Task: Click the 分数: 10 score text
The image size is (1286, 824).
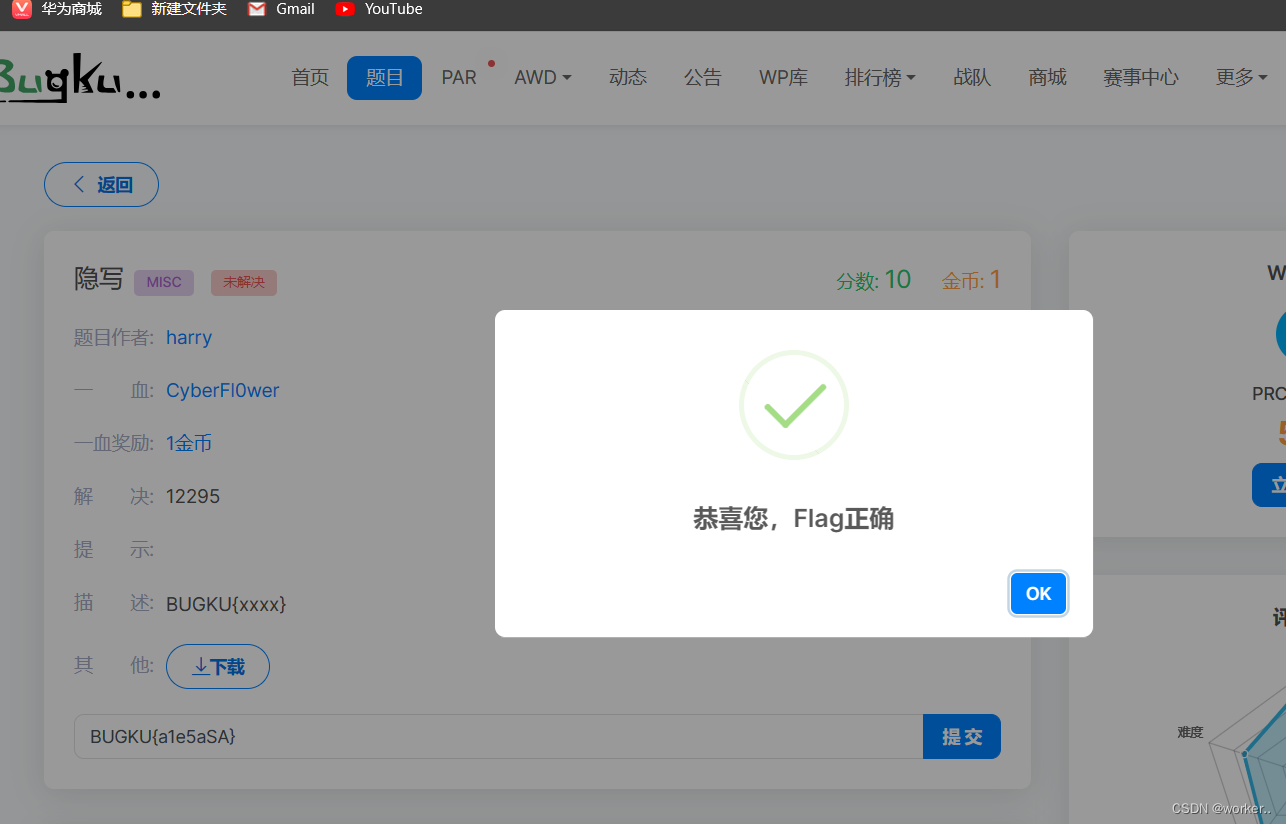Action: click(874, 280)
